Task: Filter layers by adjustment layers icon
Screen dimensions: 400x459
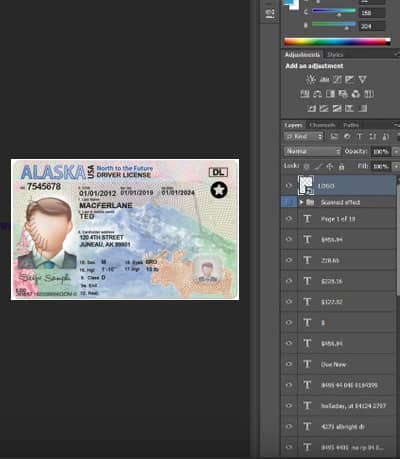Action: [x=347, y=136]
